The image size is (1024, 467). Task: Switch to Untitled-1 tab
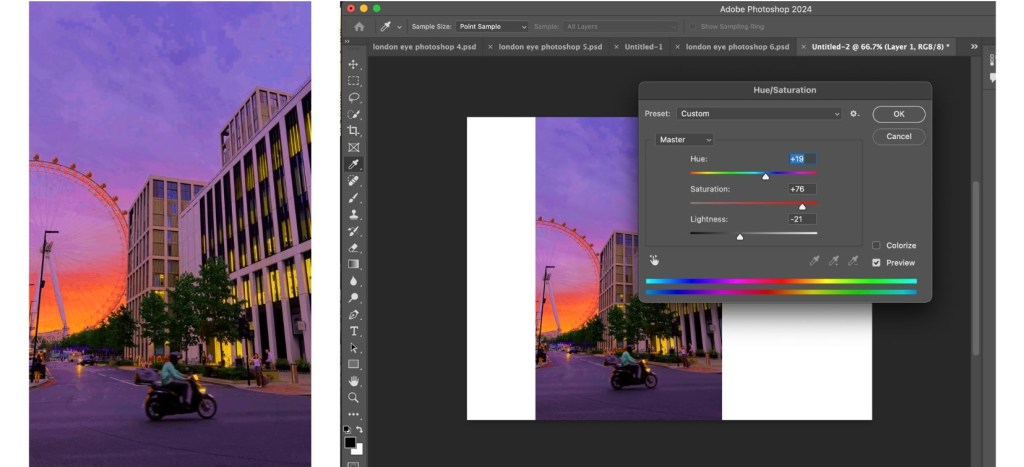(x=643, y=47)
